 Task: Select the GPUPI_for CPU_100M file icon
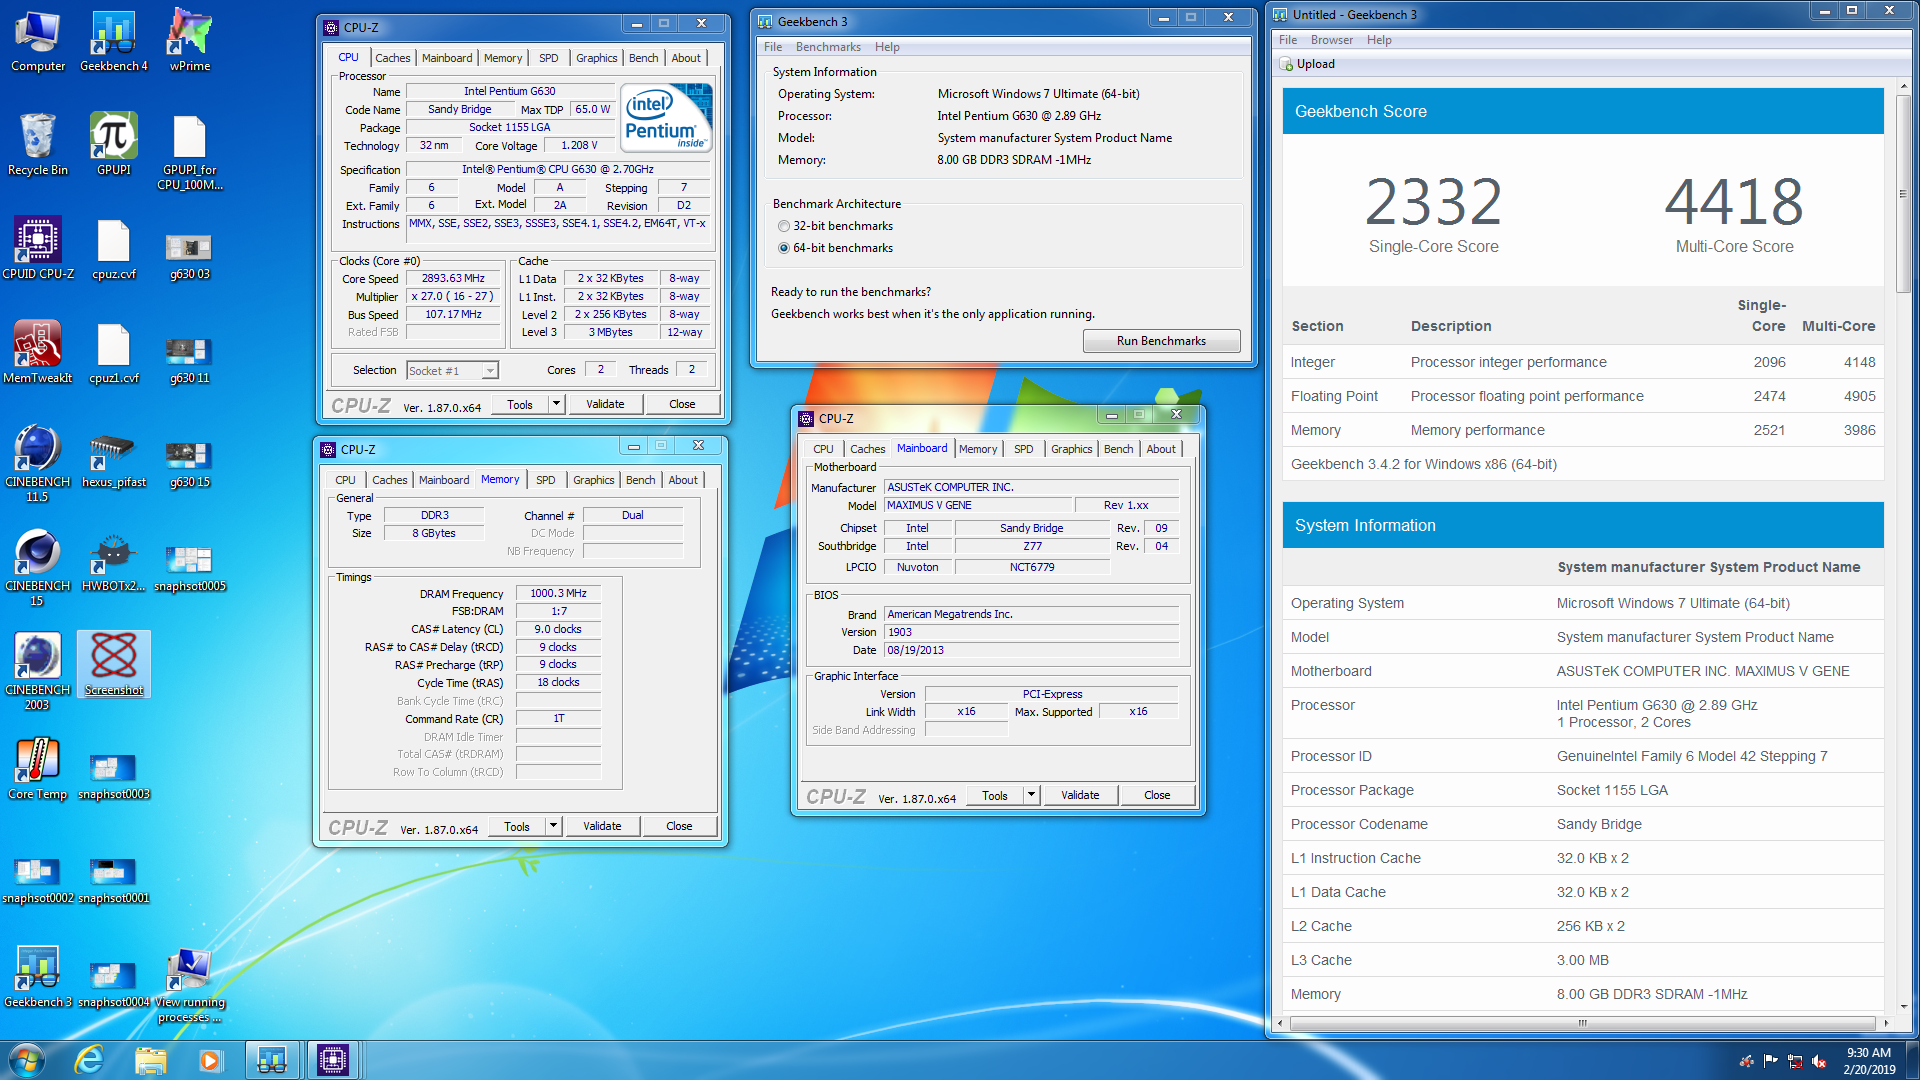click(x=190, y=152)
